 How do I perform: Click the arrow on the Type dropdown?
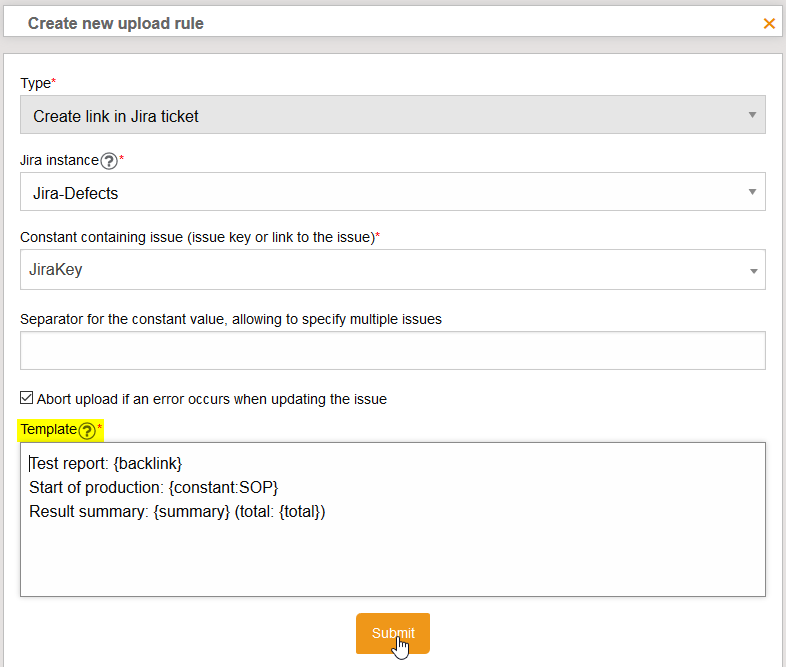752,116
